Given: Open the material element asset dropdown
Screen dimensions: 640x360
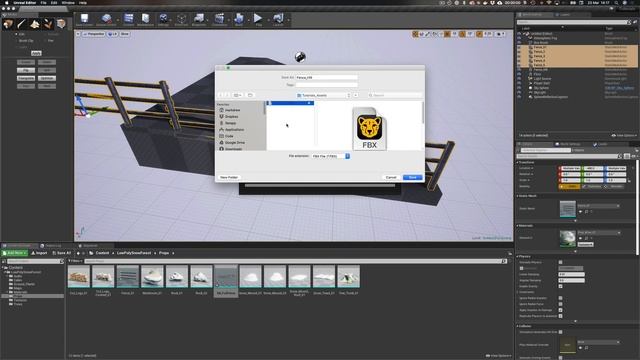Looking at the screenshot, I should (x=599, y=233).
